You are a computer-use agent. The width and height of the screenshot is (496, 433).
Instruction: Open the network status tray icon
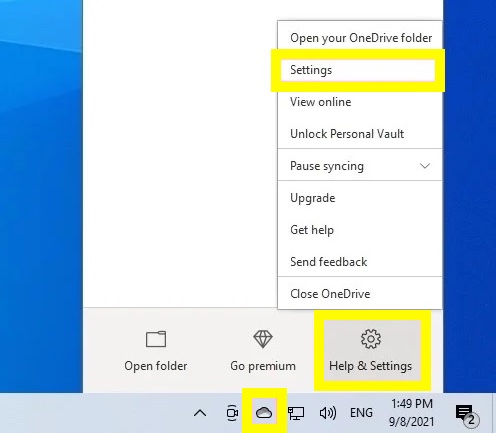coord(296,413)
